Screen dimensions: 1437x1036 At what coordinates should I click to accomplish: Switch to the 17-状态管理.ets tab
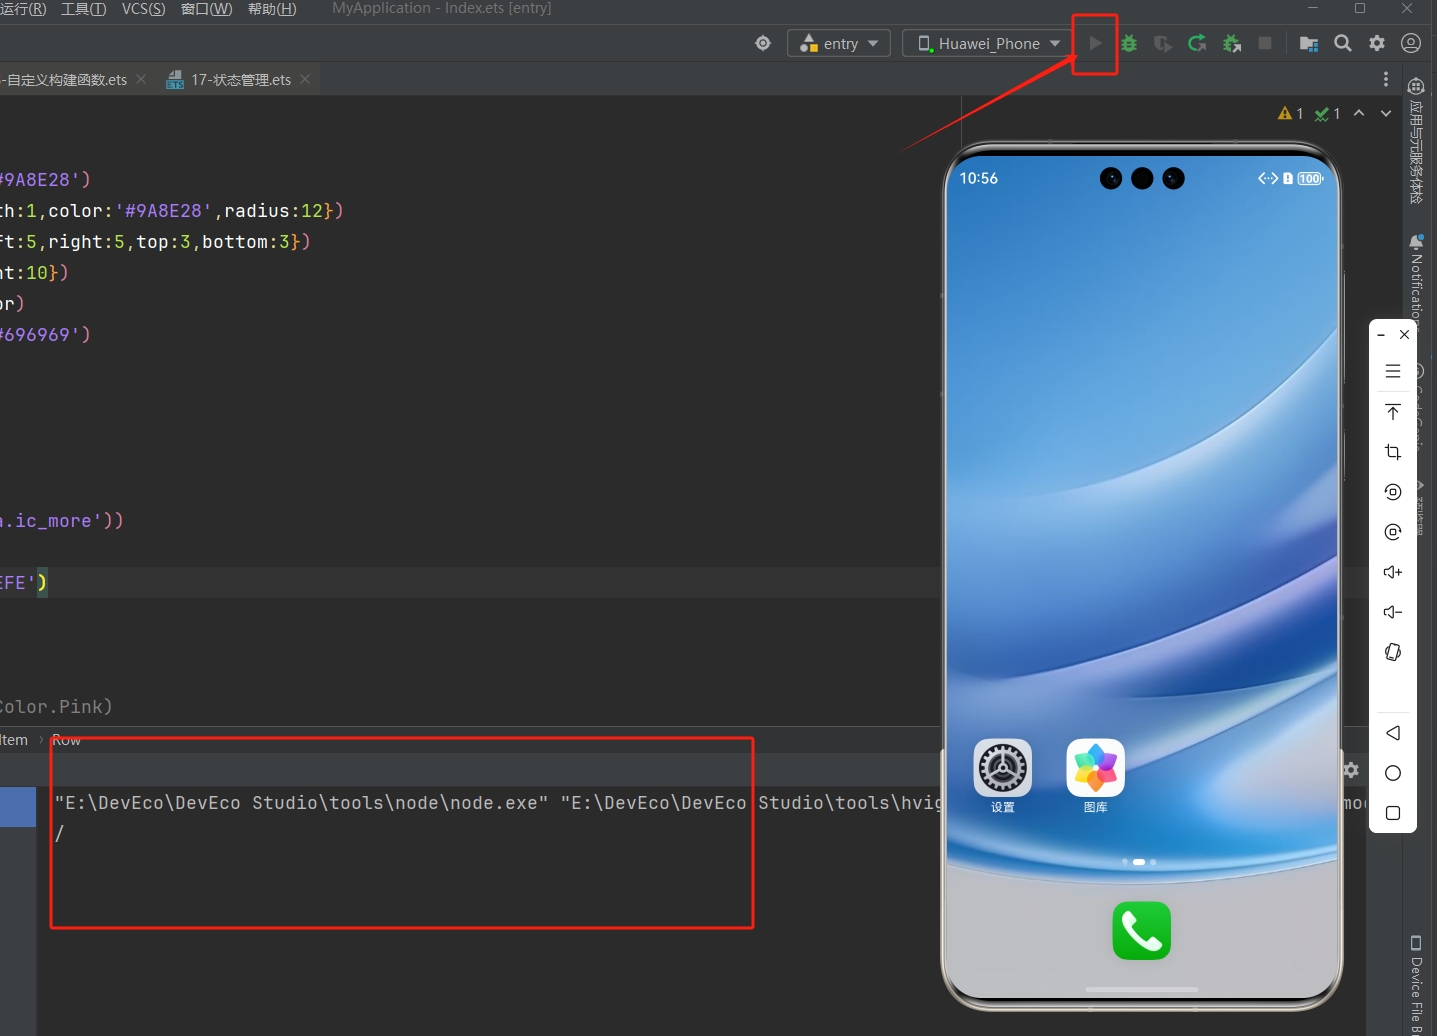240,80
